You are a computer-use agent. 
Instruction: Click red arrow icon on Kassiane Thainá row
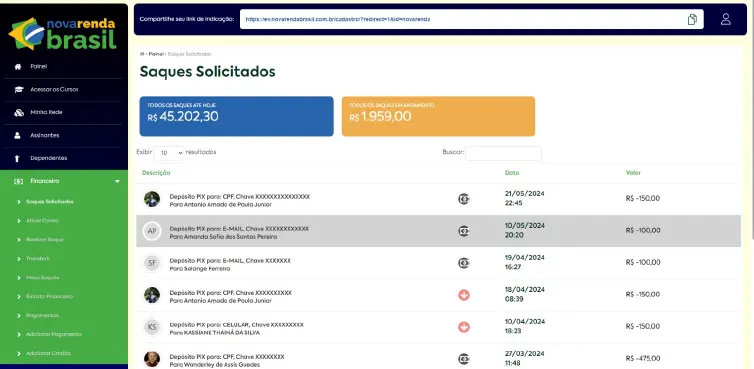pyautogui.click(x=464, y=327)
